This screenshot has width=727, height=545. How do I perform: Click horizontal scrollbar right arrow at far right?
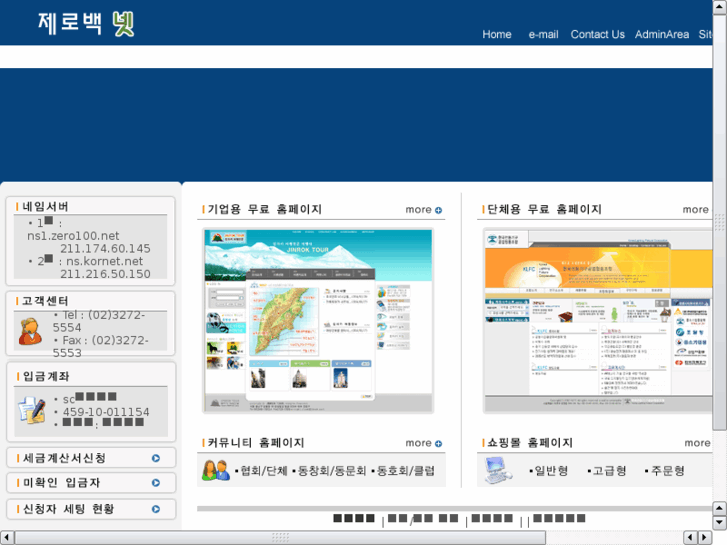pyautogui.click(x=705, y=538)
